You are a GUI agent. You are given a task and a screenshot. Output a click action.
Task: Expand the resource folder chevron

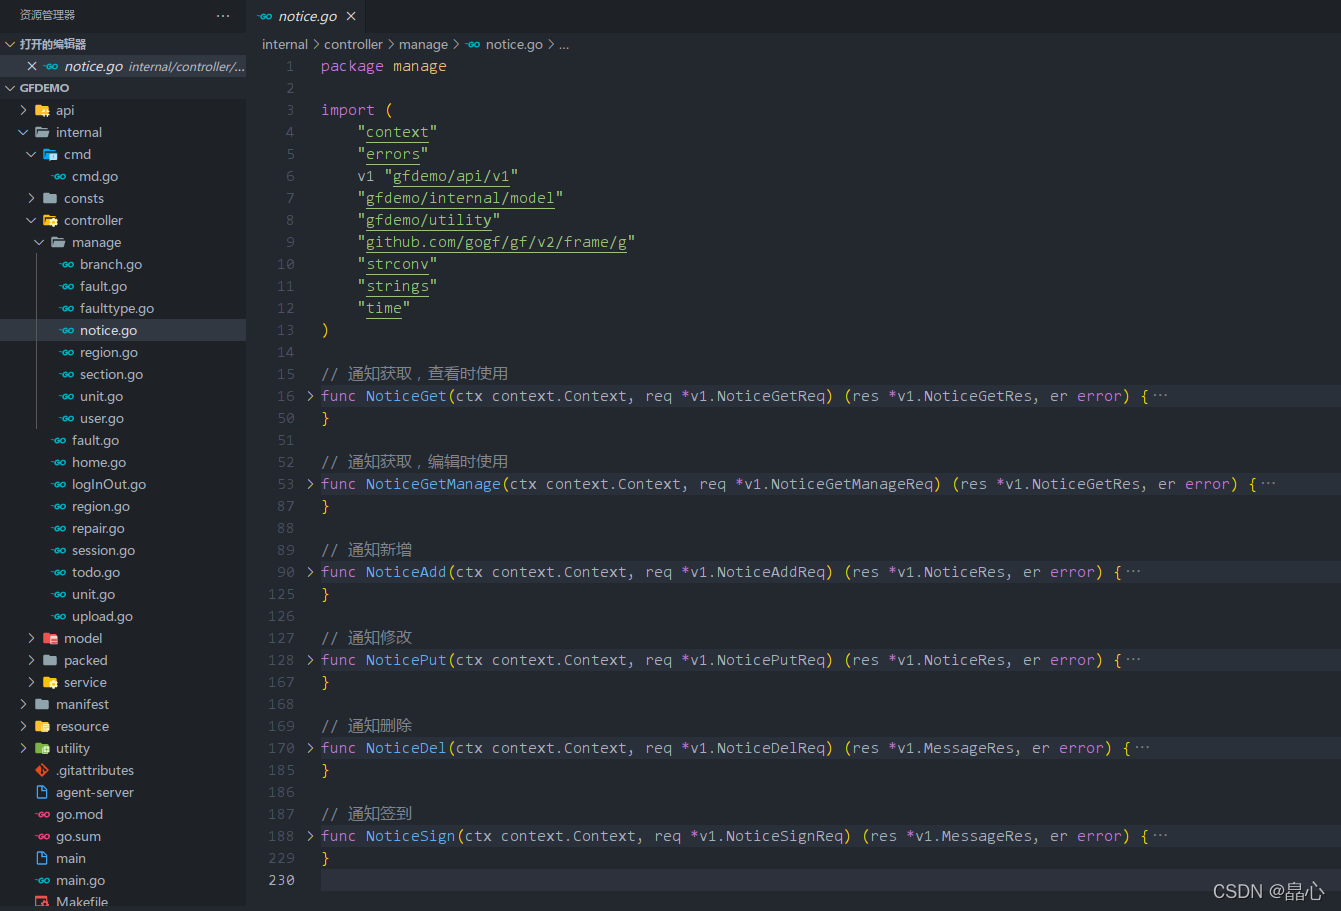24,726
